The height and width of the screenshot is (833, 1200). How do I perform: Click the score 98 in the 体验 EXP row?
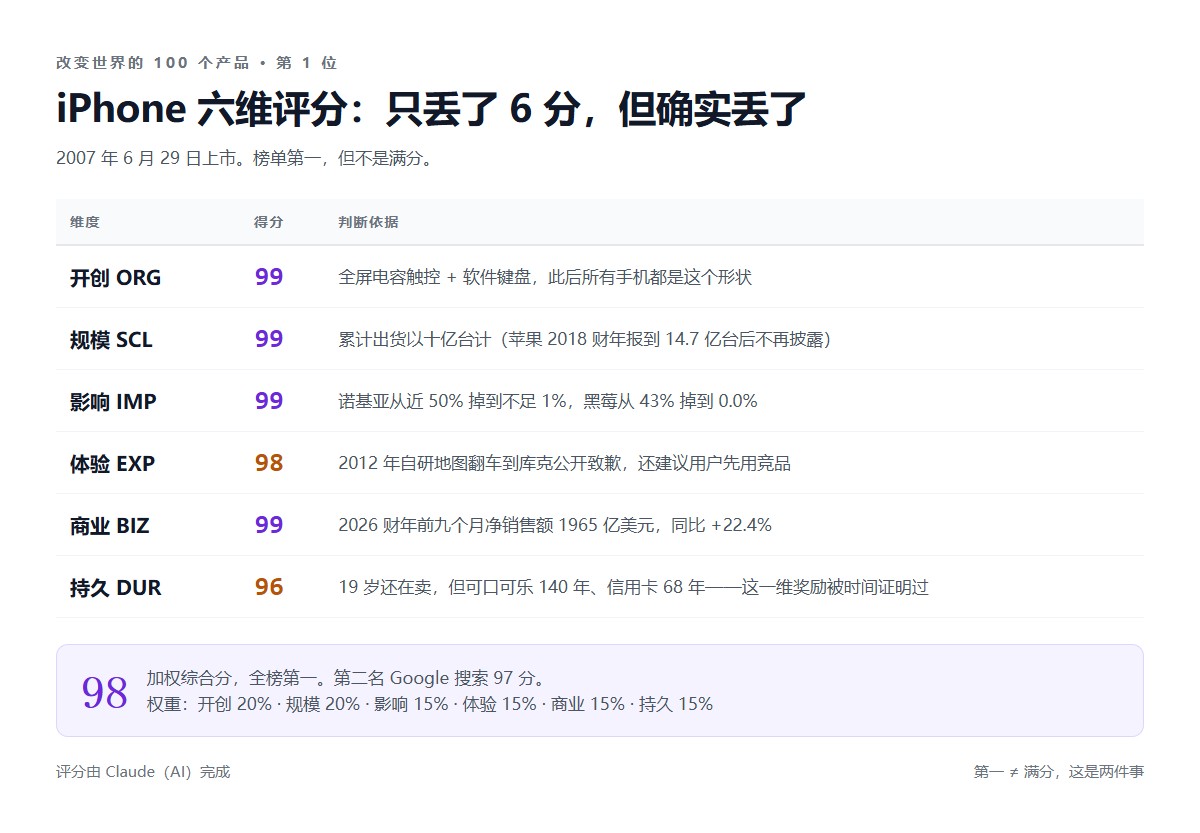[x=269, y=463]
